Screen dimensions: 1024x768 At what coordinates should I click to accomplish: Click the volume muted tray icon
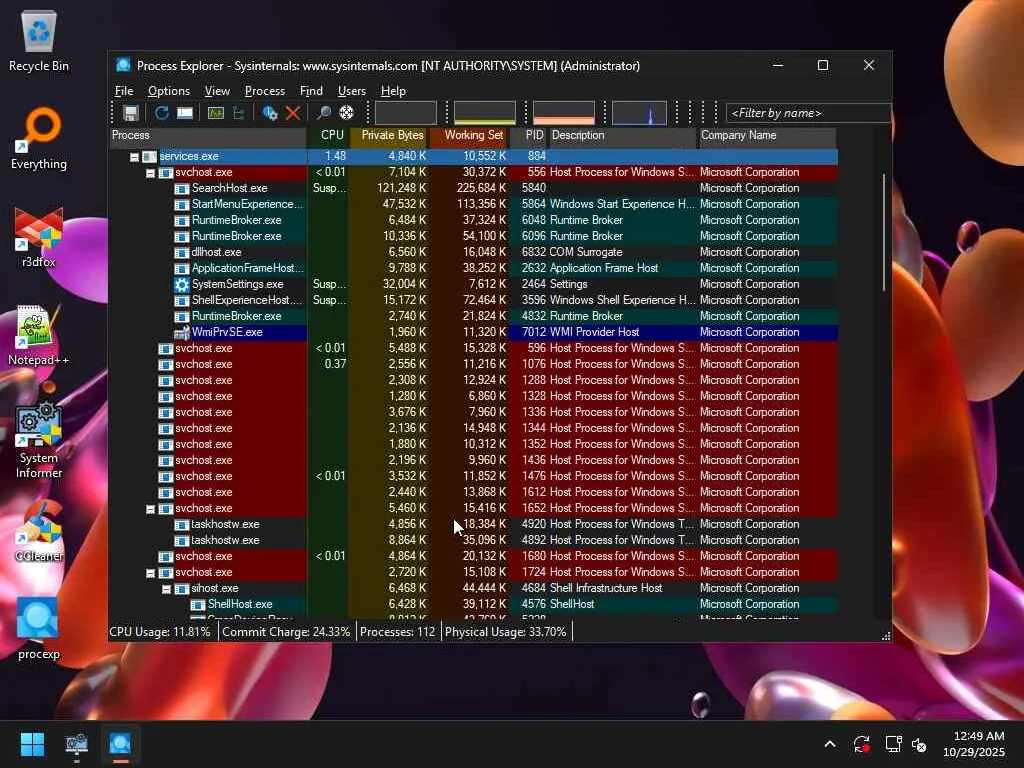coord(920,744)
